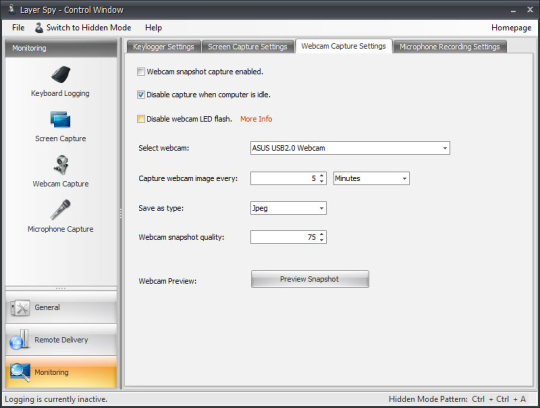Open the File menu
Viewport: 540px width, 408px height.
[x=18, y=28]
